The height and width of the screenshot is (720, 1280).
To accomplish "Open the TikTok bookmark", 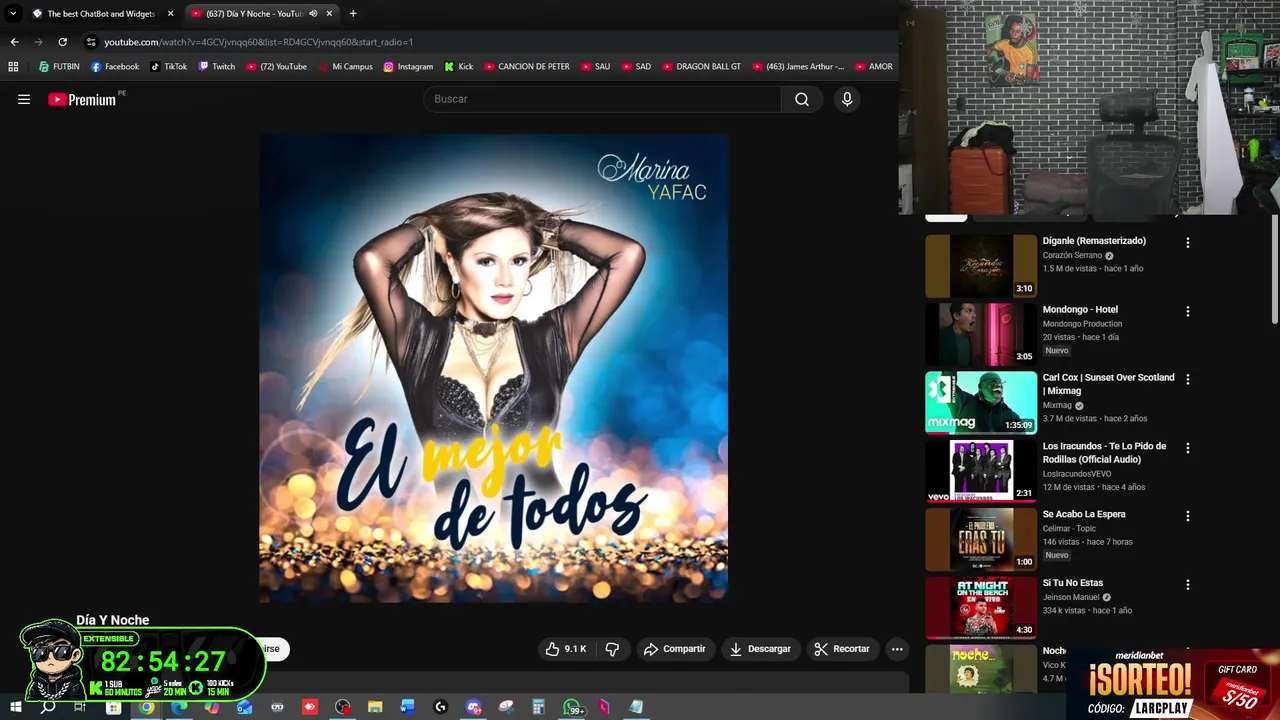I will 169,67.
